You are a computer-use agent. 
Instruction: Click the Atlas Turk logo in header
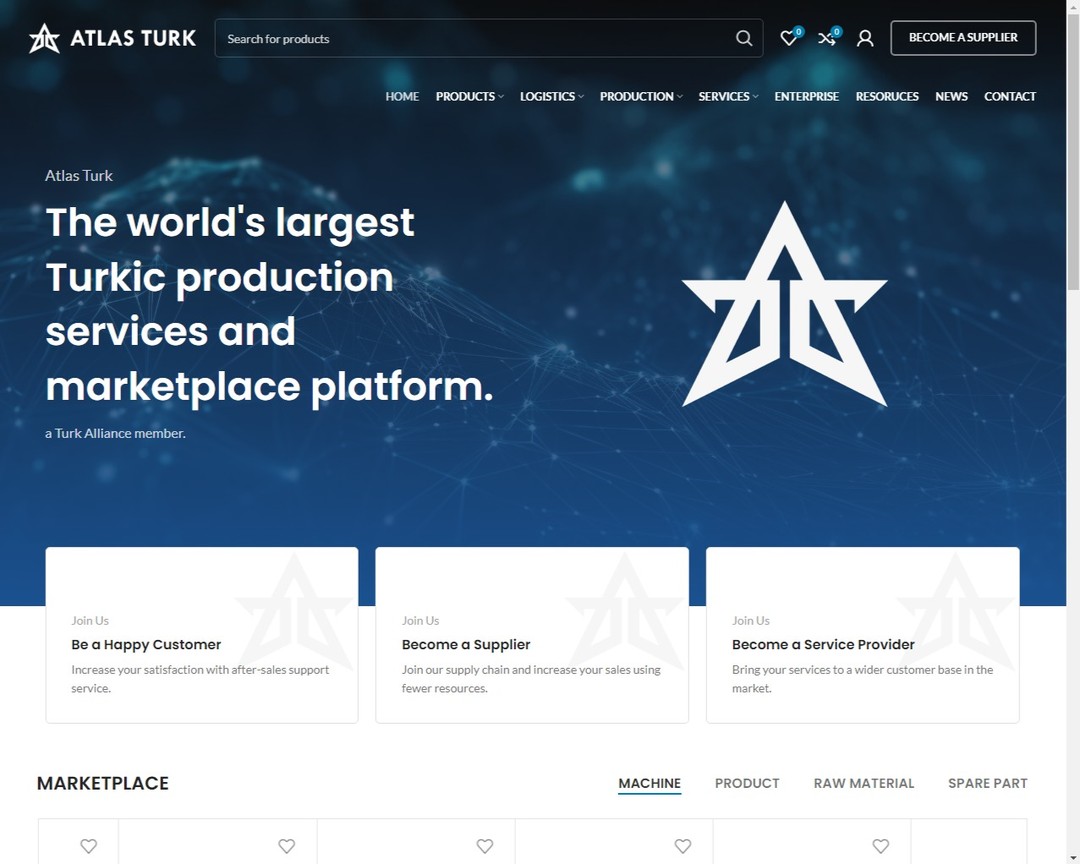click(112, 38)
